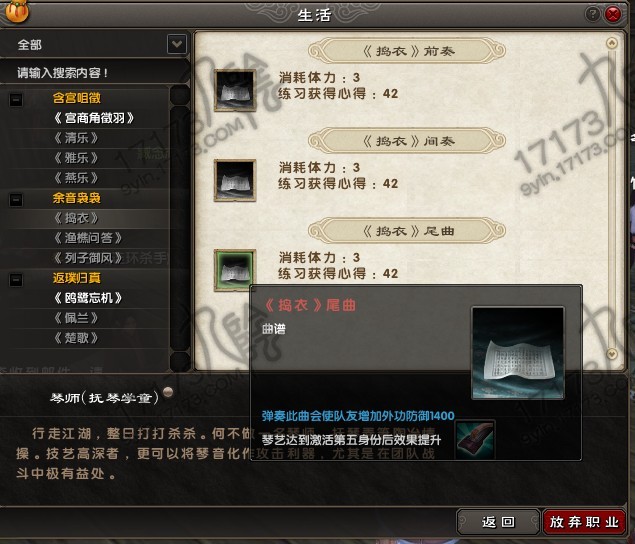635x544 pixels.
Task: Click the round badge beside 琴师(抚琴学童)
Action: click(x=168, y=392)
